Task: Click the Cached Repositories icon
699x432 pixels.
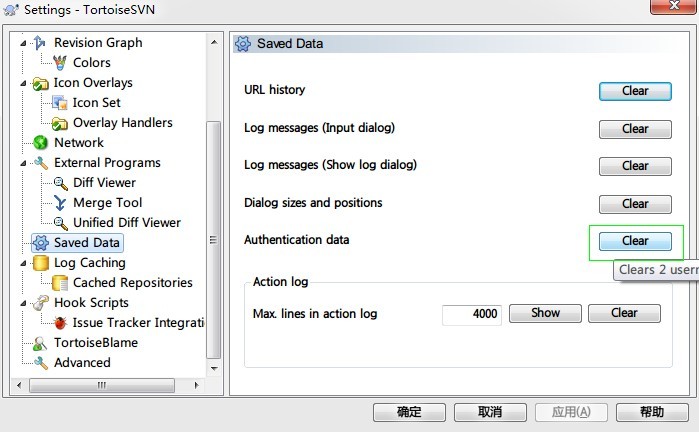Action: 60,283
